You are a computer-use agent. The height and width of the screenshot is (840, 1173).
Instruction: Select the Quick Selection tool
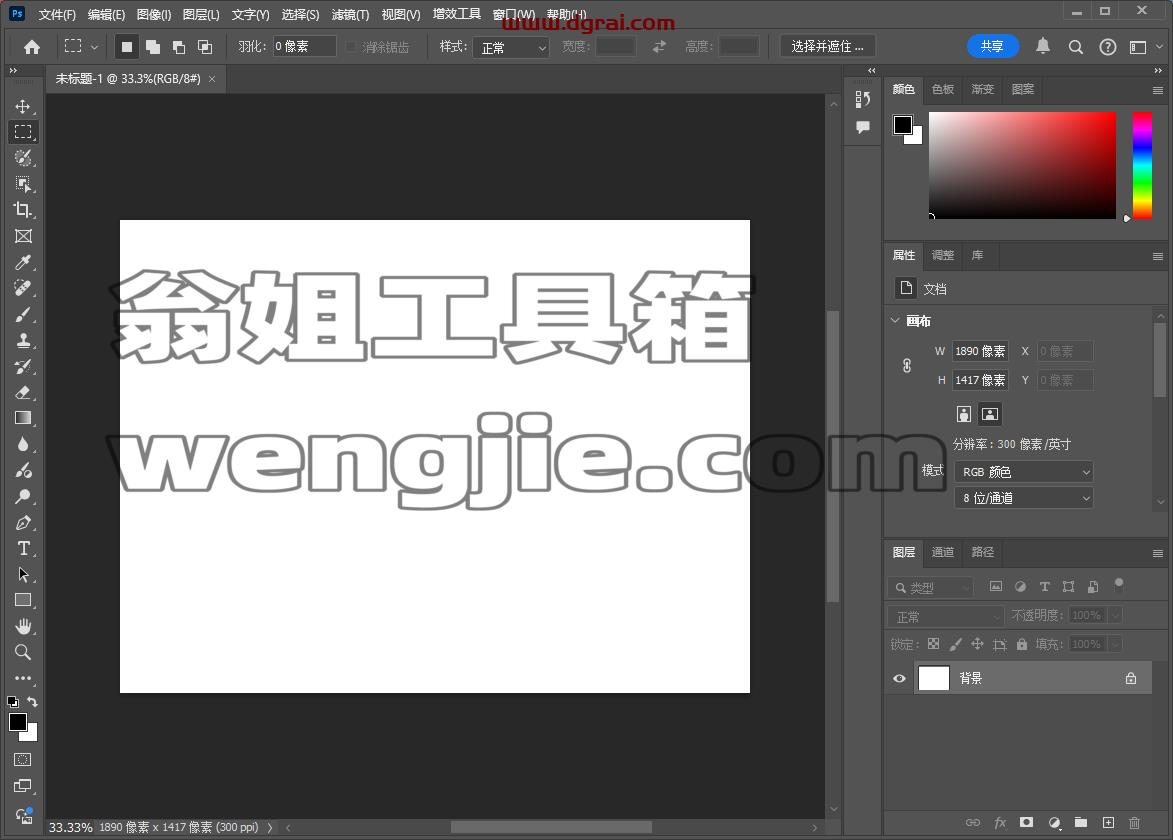(23, 158)
